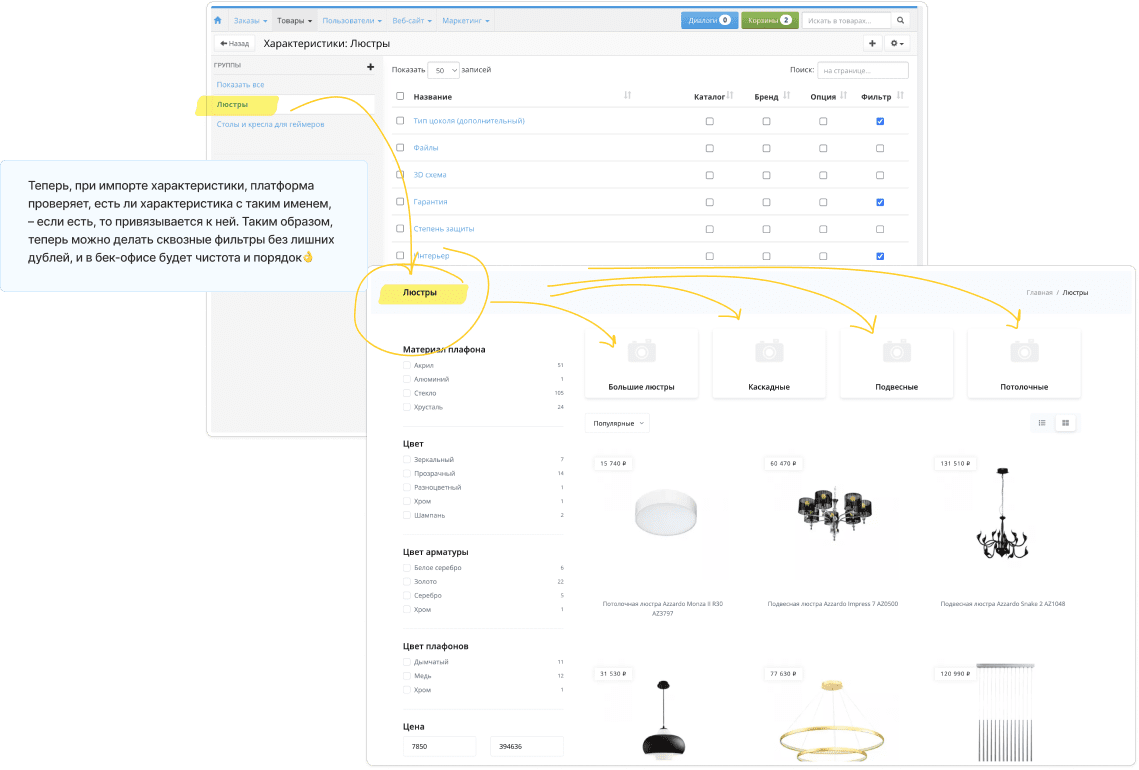Click the plus icon next to the gear

(x=872, y=44)
